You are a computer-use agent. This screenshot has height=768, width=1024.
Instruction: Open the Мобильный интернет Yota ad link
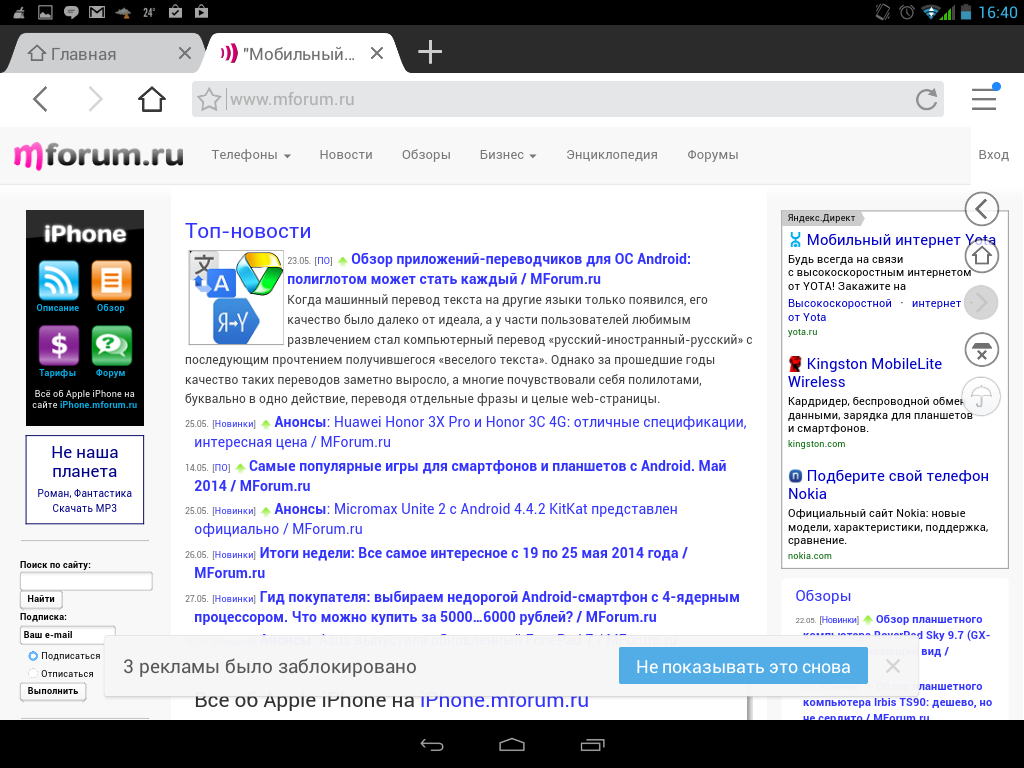(901, 240)
